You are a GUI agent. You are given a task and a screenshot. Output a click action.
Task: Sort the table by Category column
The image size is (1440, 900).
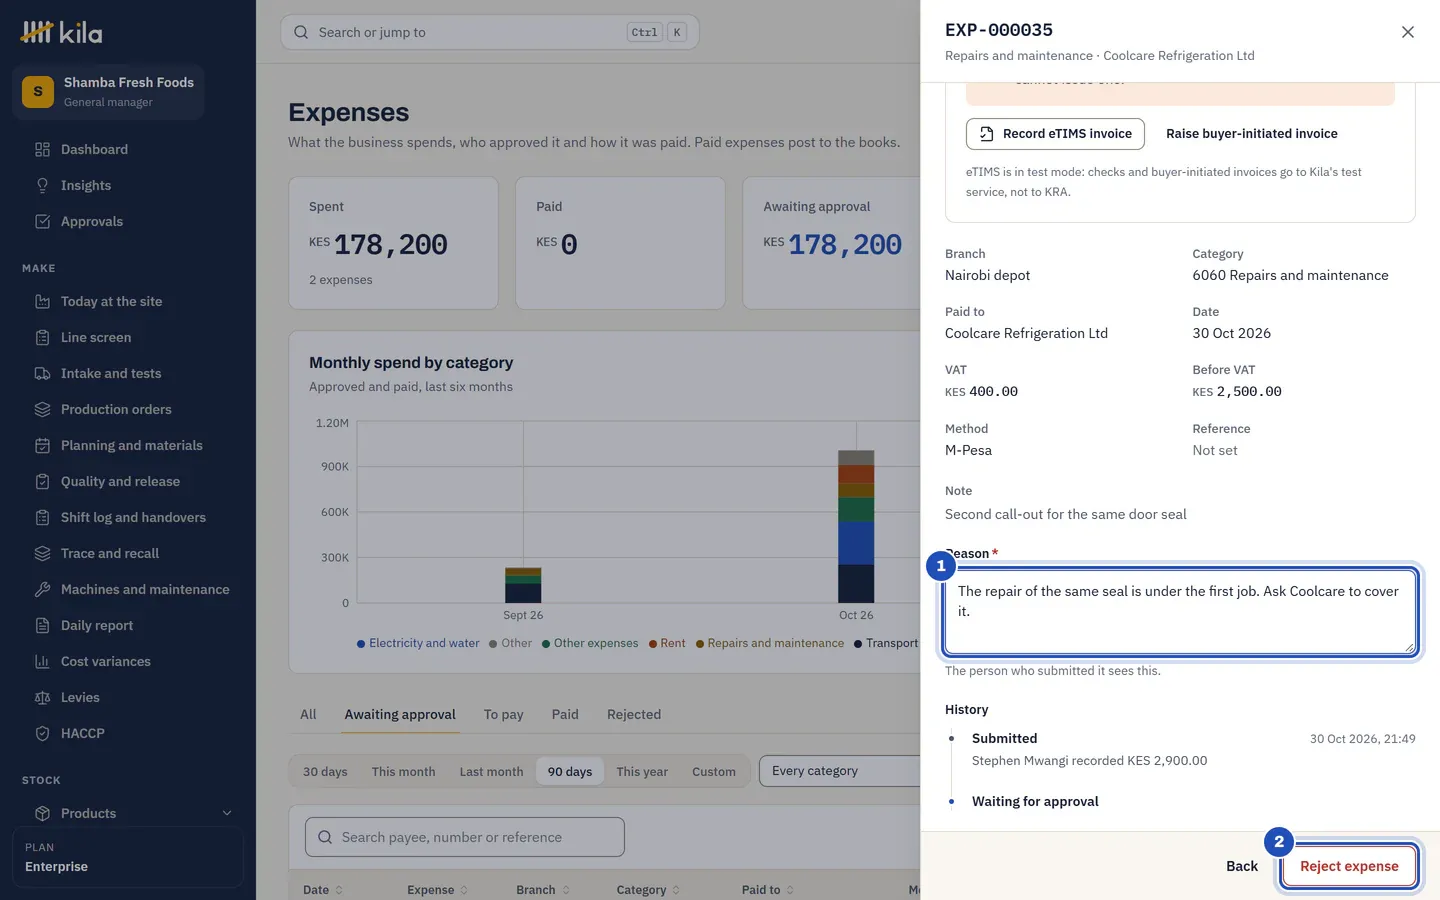(x=649, y=890)
